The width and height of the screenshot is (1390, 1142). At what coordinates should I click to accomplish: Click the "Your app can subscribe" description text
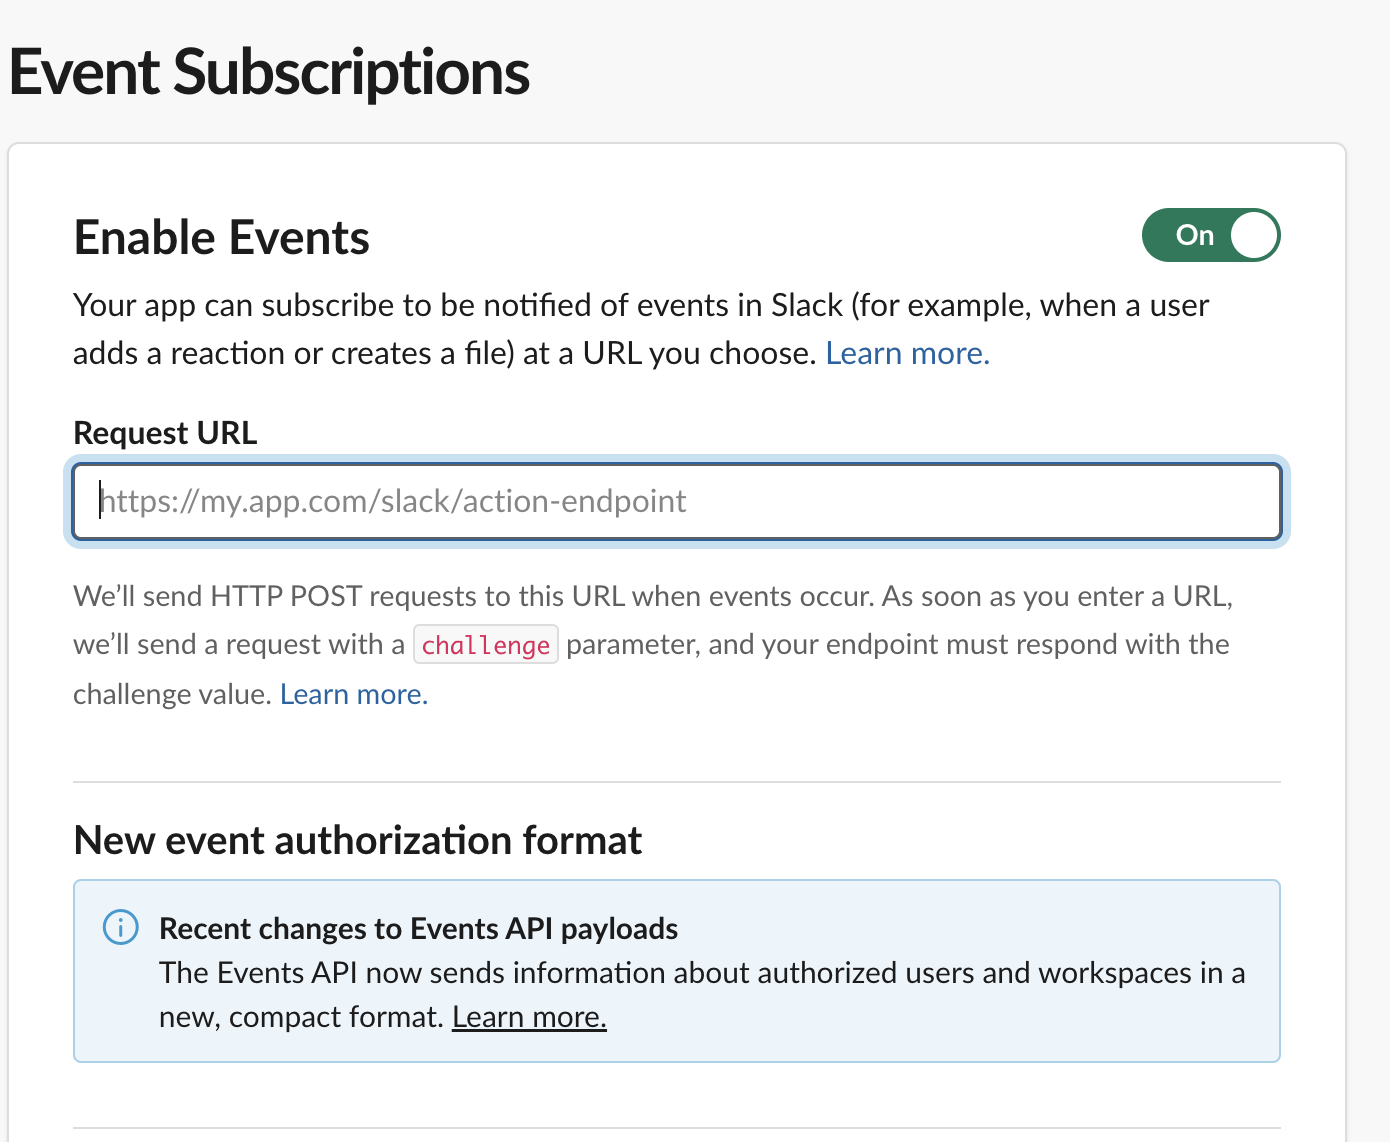(x=640, y=305)
